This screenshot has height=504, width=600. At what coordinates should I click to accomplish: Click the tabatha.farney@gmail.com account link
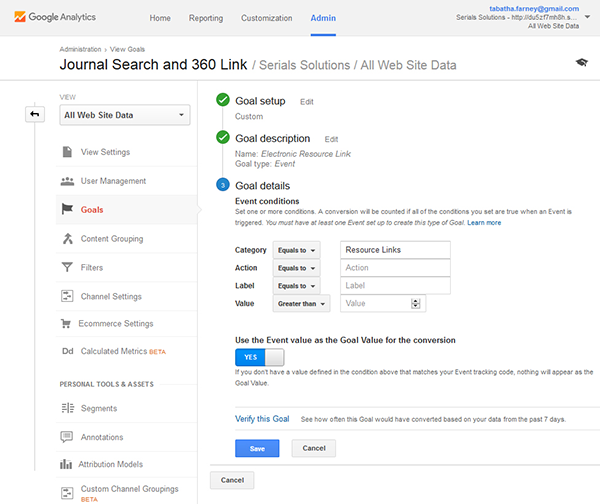pos(534,8)
